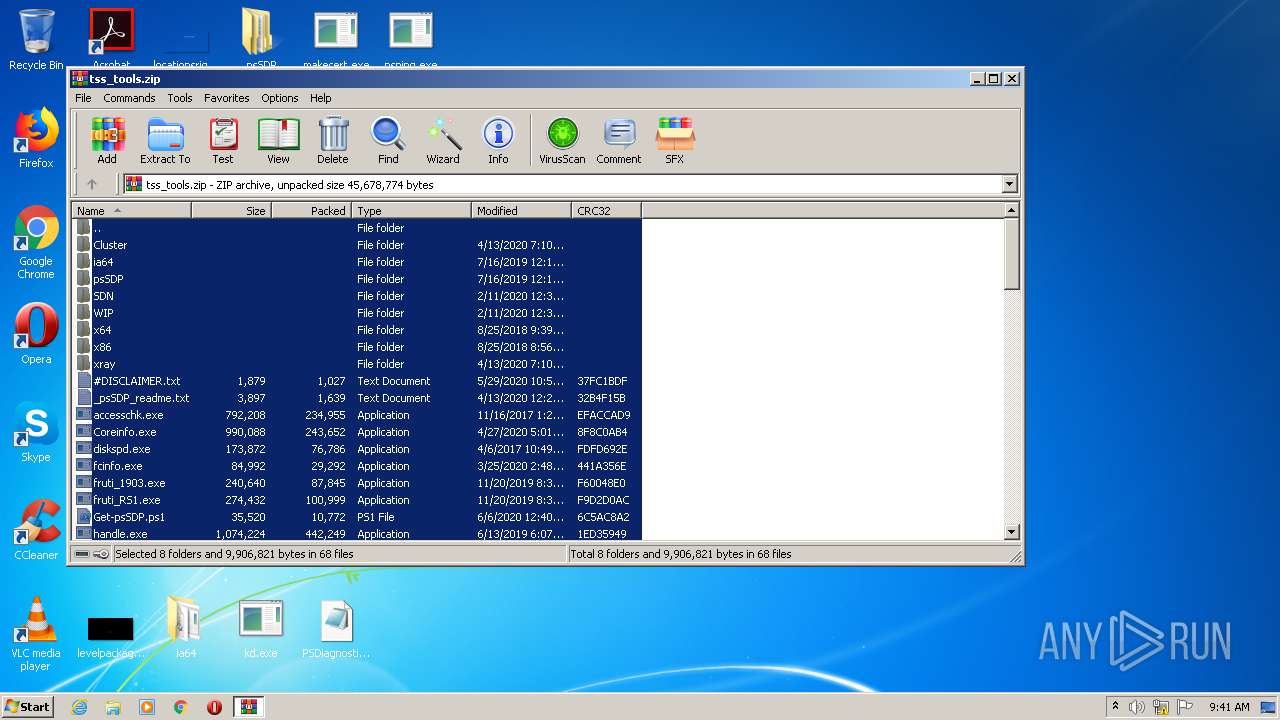Open Recycle Bin desktop icon
The width and height of the screenshot is (1280, 720).
point(36,39)
